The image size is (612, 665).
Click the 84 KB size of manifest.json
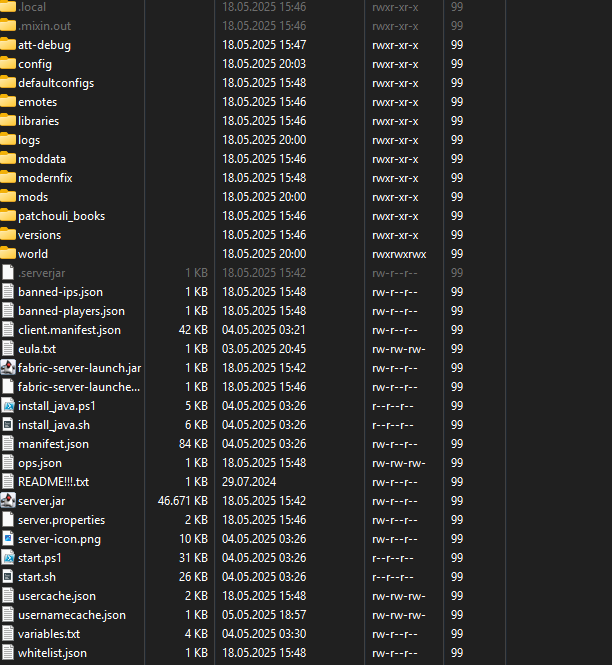point(193,444)
